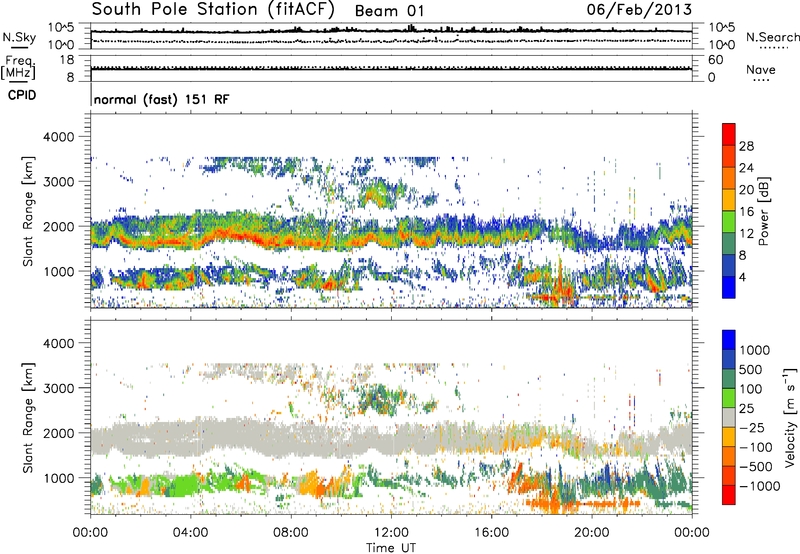
Task: Click the 'CPID' label
Action: point(22,95)
